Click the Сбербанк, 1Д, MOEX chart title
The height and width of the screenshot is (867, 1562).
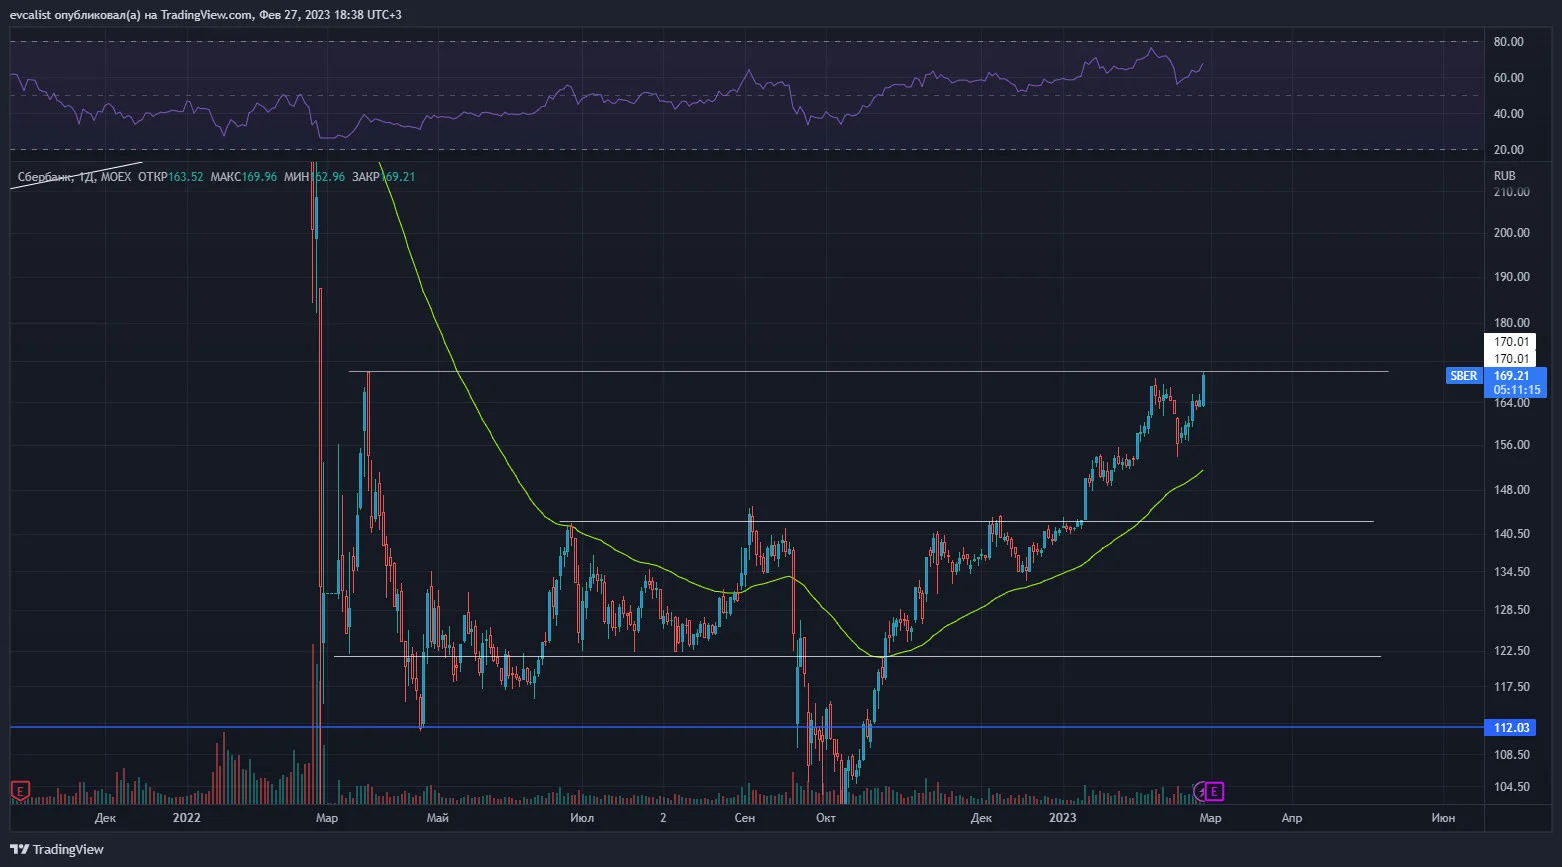pyautogui.click(x=74, y=177)
